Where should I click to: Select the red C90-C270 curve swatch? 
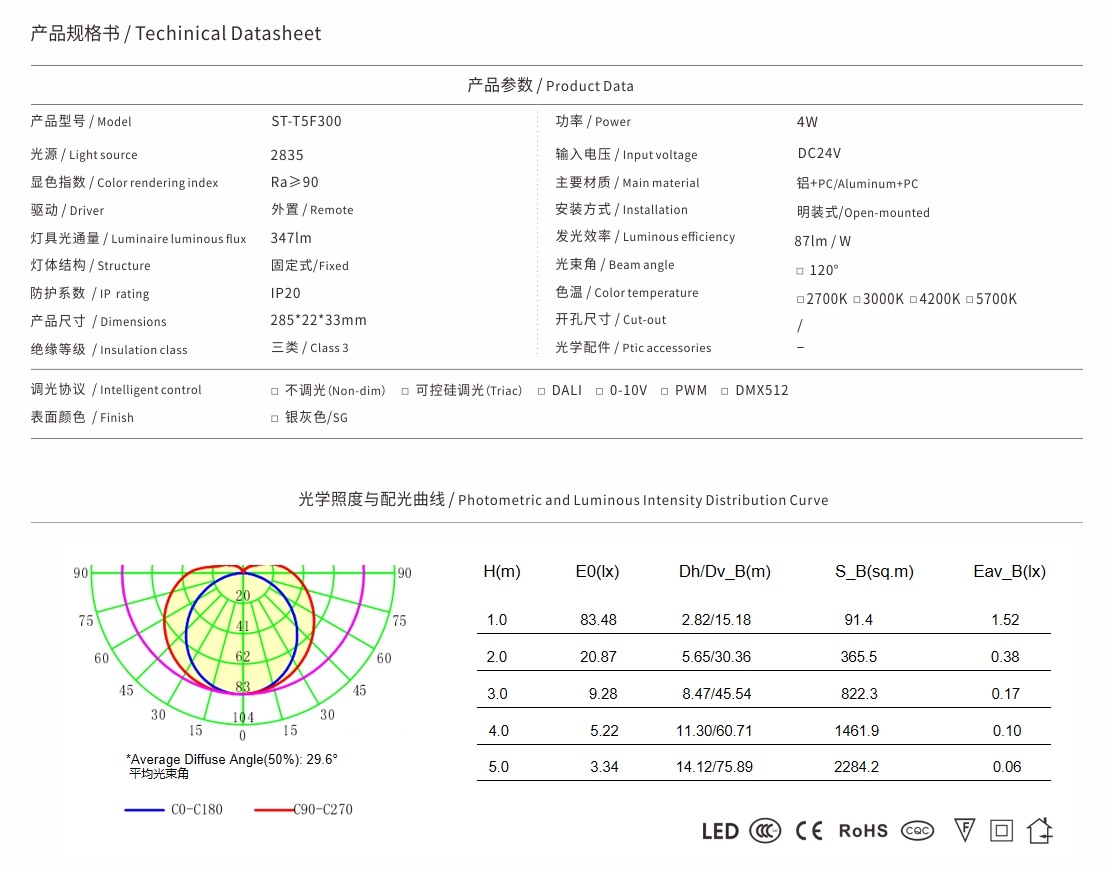point(271,809)
